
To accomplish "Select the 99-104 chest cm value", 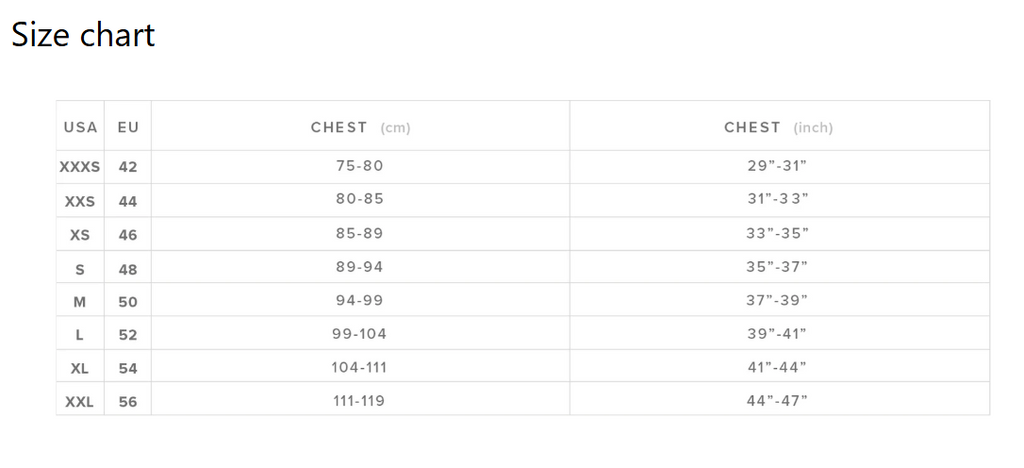I will pyautogui.click(x=359, y=334).
